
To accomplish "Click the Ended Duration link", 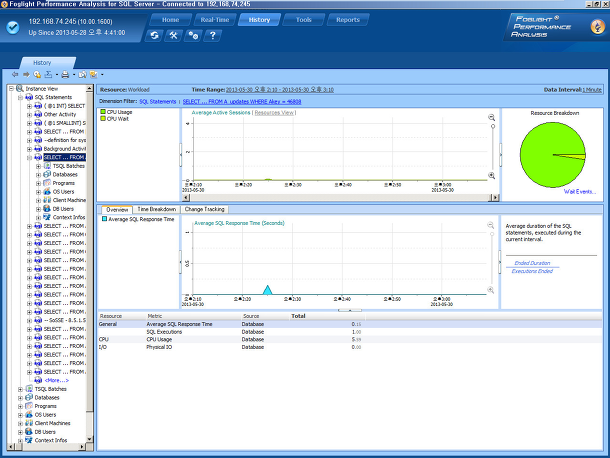I will (x=532, y=263).
